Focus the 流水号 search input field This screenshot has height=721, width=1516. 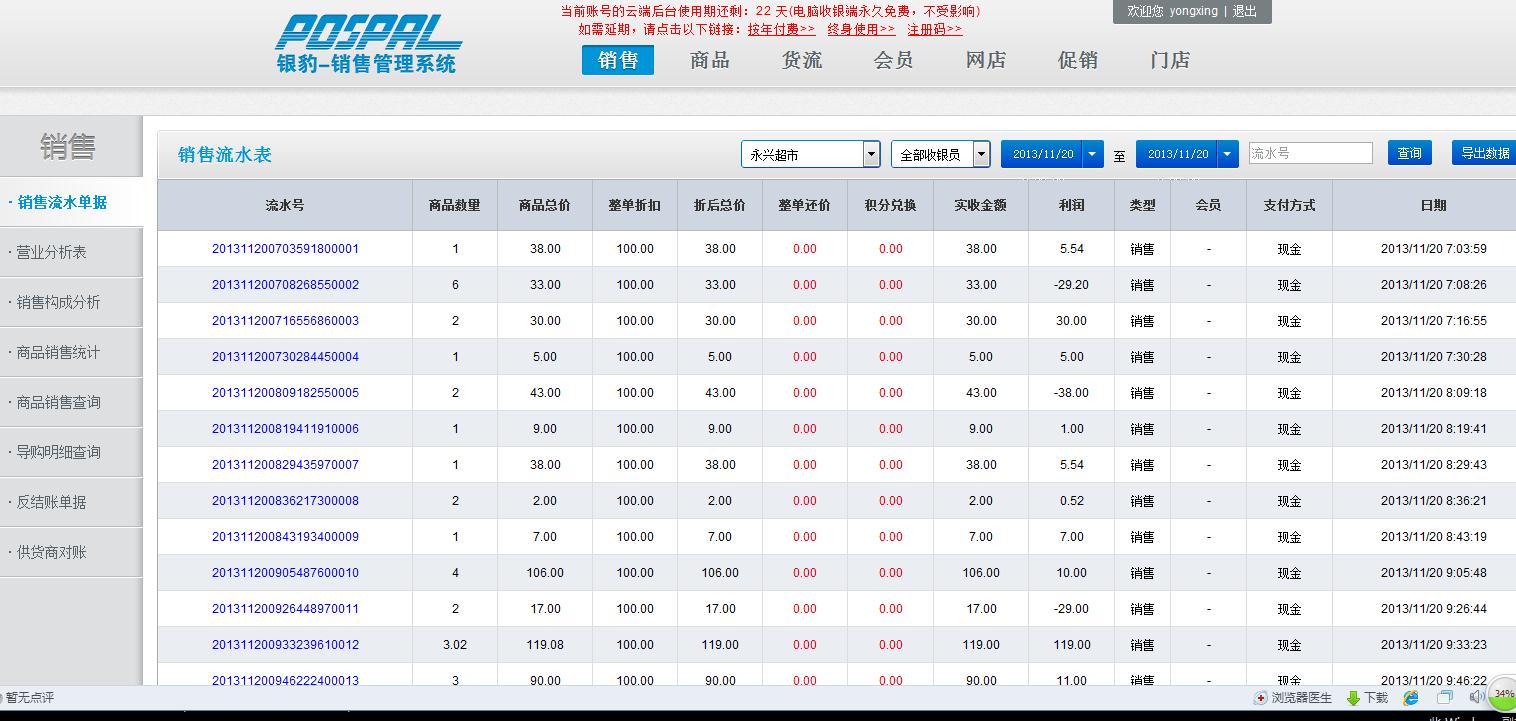click(x=1310, y=153)
